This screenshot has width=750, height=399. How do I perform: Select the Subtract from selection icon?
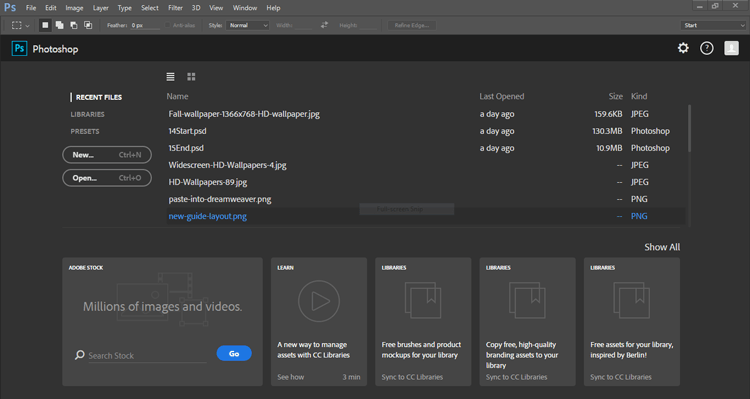[74, 25]
